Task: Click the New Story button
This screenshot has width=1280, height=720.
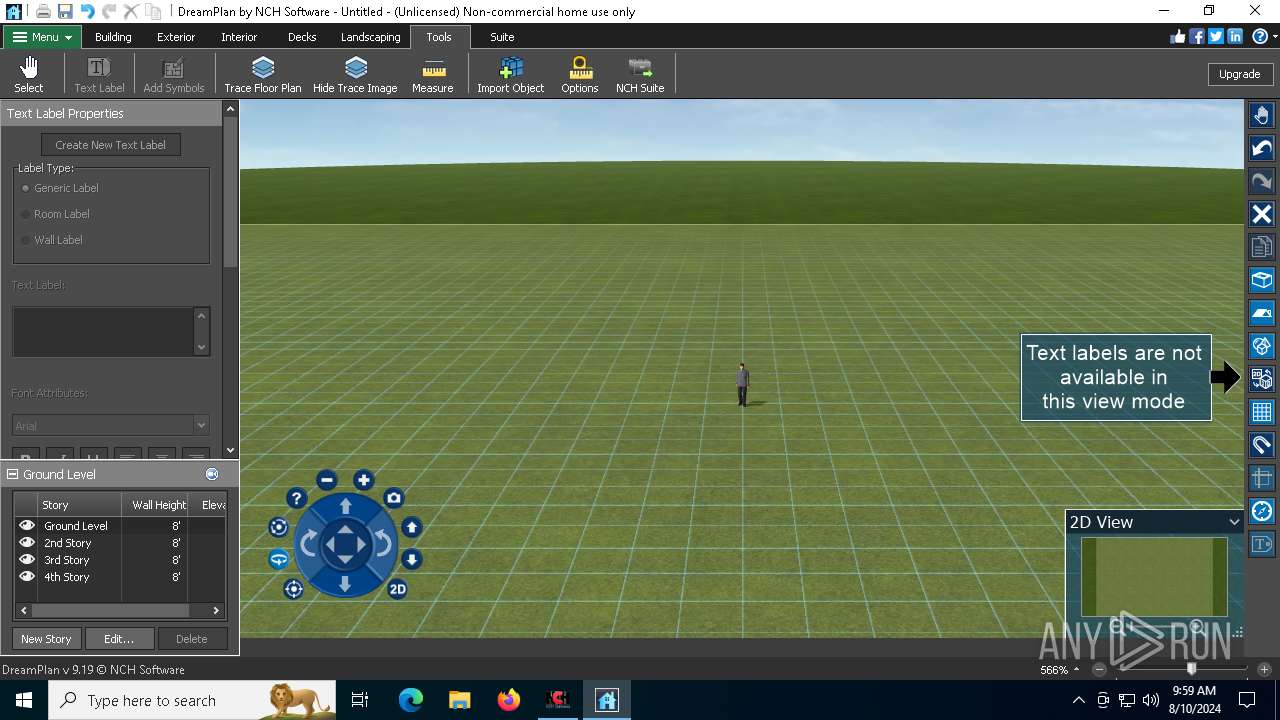Action: [46, 639]
